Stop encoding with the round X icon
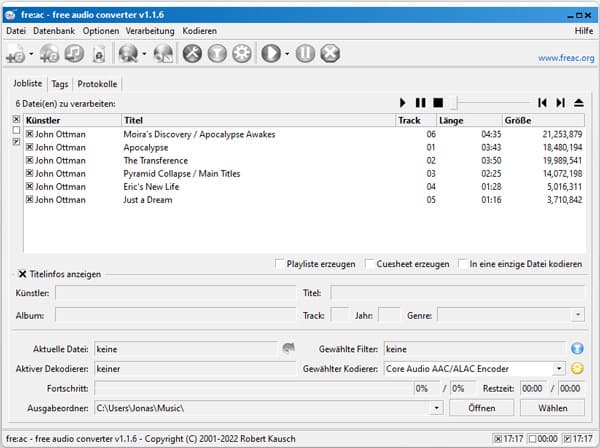Image resolution: width=600 pixels, height=448 pixels. 330,53
